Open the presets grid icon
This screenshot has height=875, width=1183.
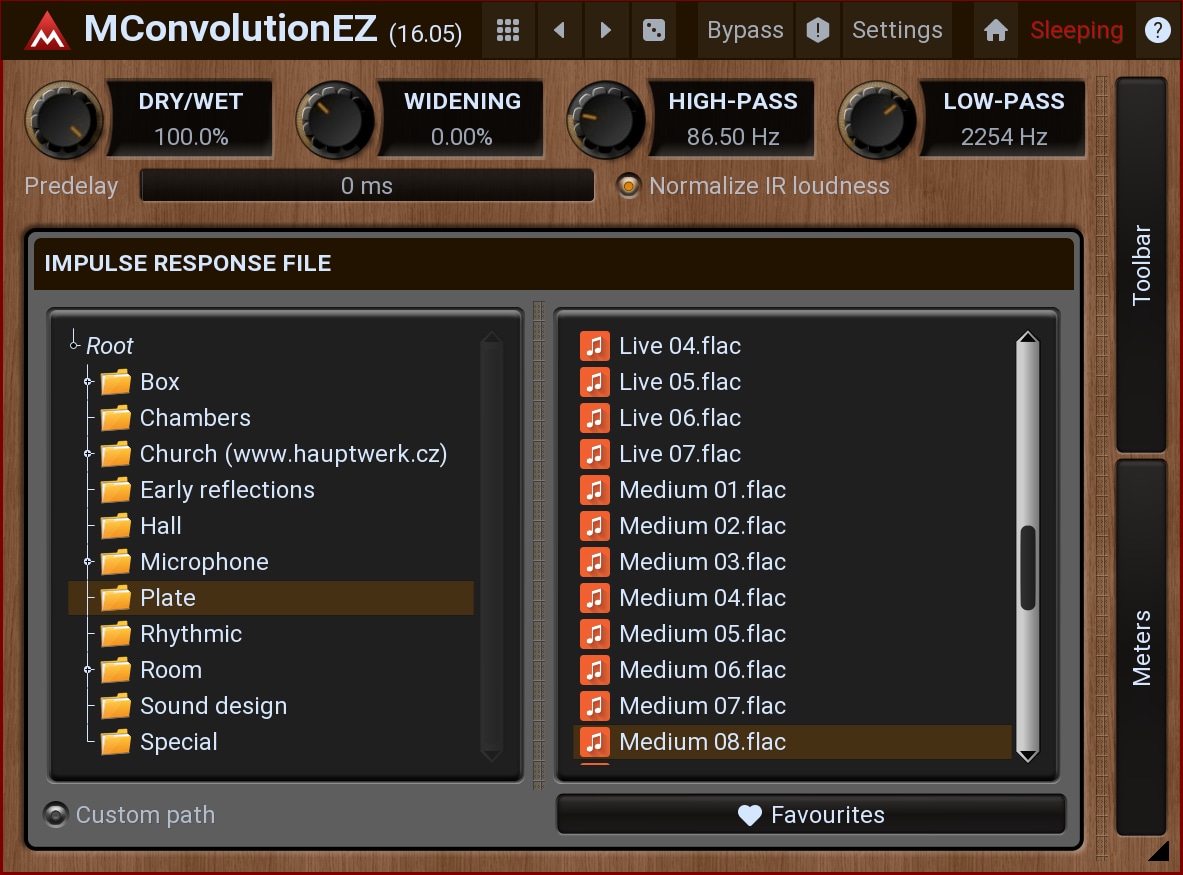coord(508,30)
